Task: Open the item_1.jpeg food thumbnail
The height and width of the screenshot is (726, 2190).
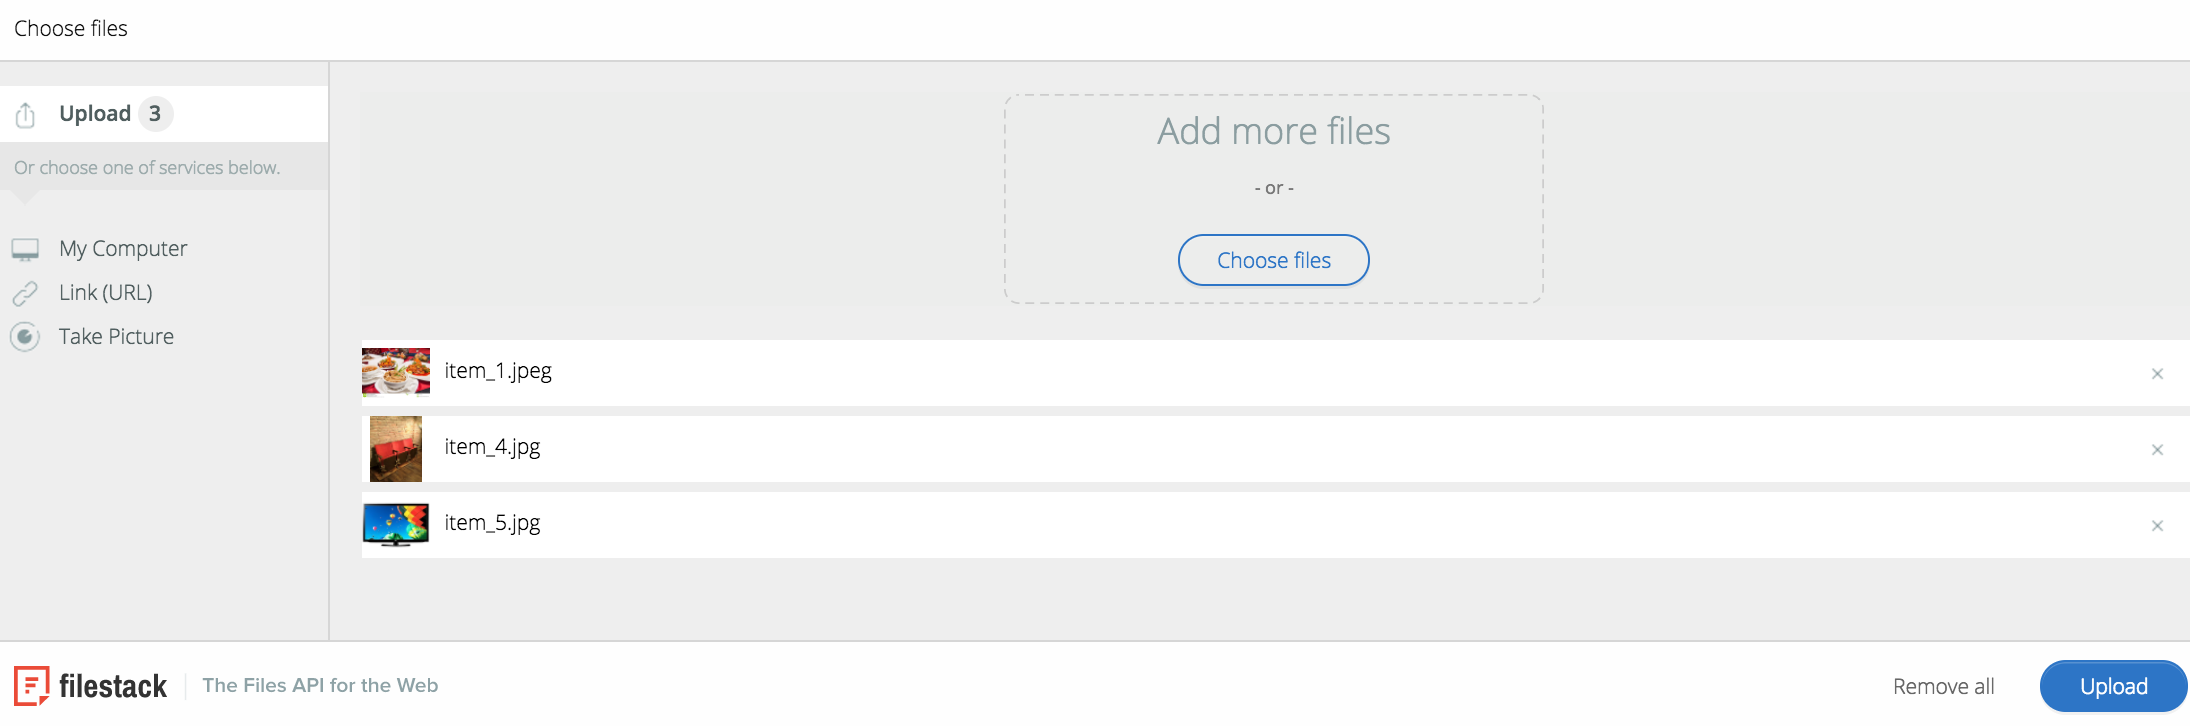Action: [396, 372]
